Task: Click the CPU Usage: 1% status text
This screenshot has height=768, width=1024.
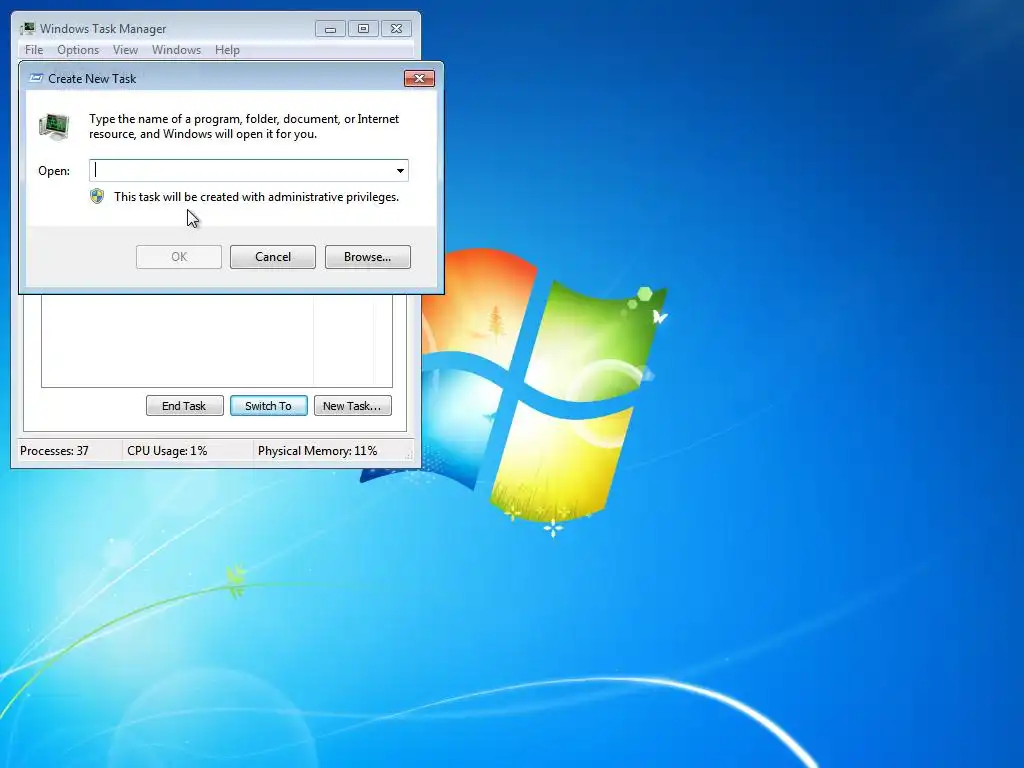Action: click(x=167, y=451)
